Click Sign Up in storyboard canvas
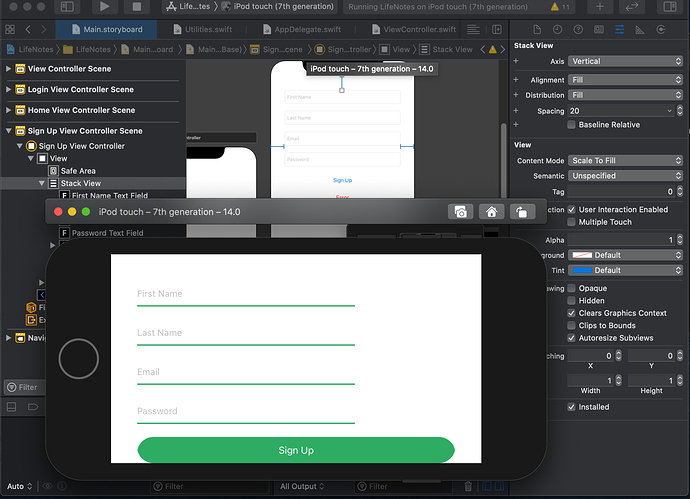 342,180
